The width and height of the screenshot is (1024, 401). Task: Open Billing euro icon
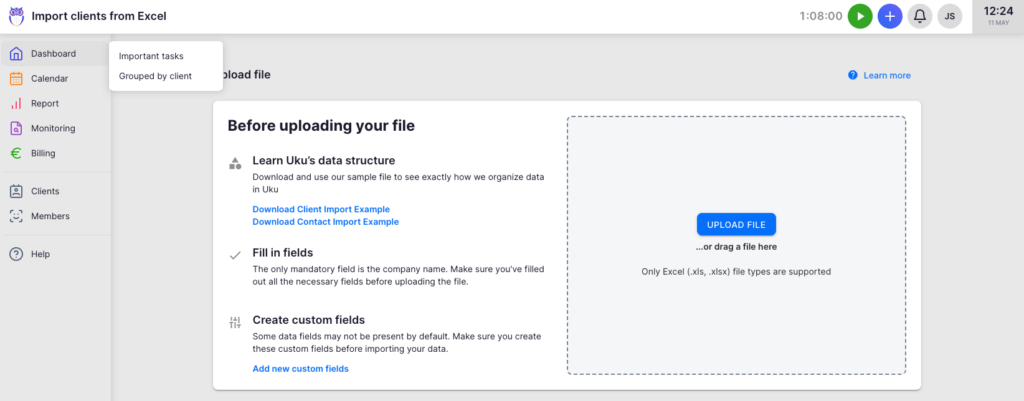(x=16, y=153)
